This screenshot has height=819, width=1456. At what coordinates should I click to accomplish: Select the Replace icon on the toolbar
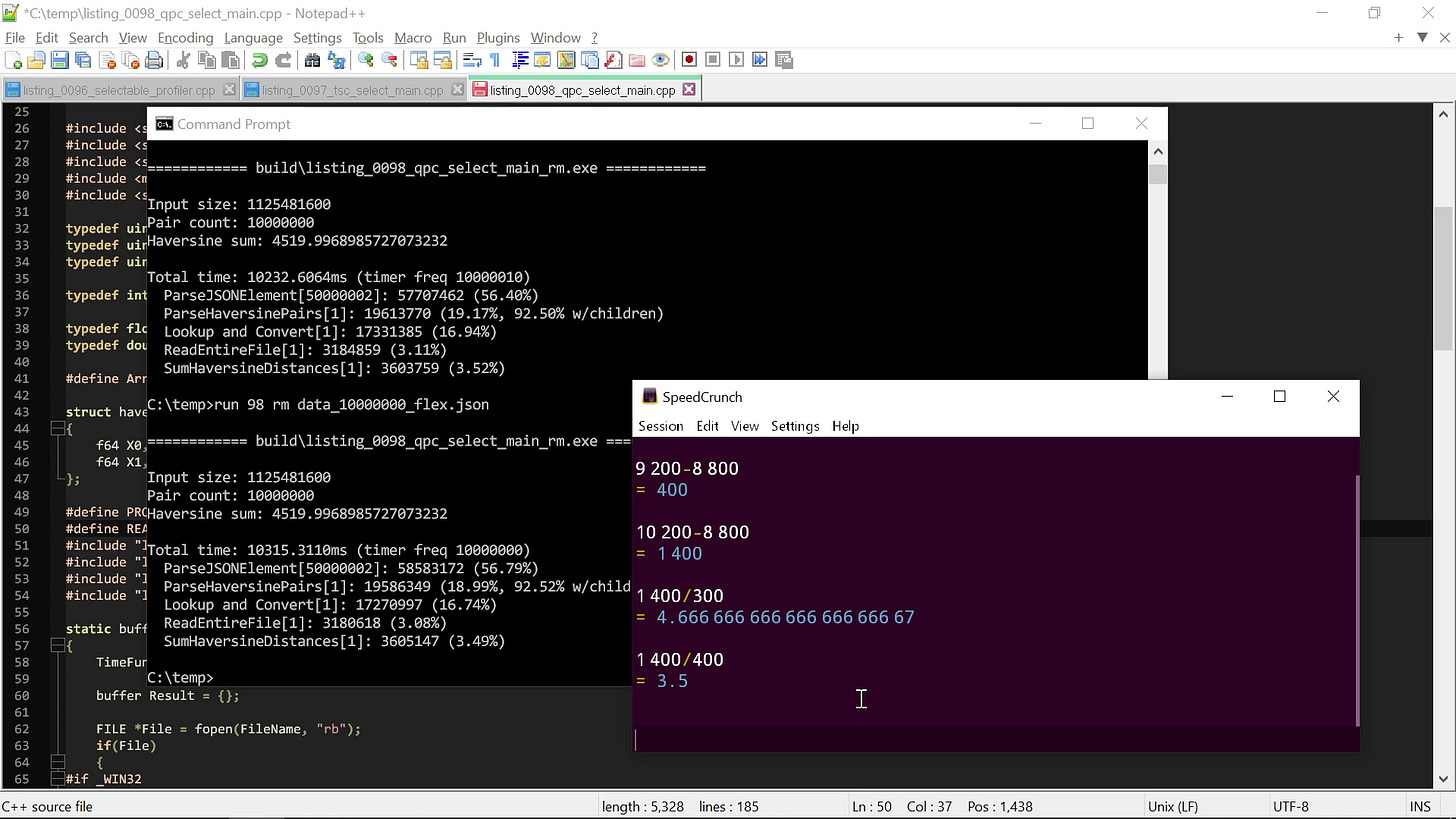[337, 60]
